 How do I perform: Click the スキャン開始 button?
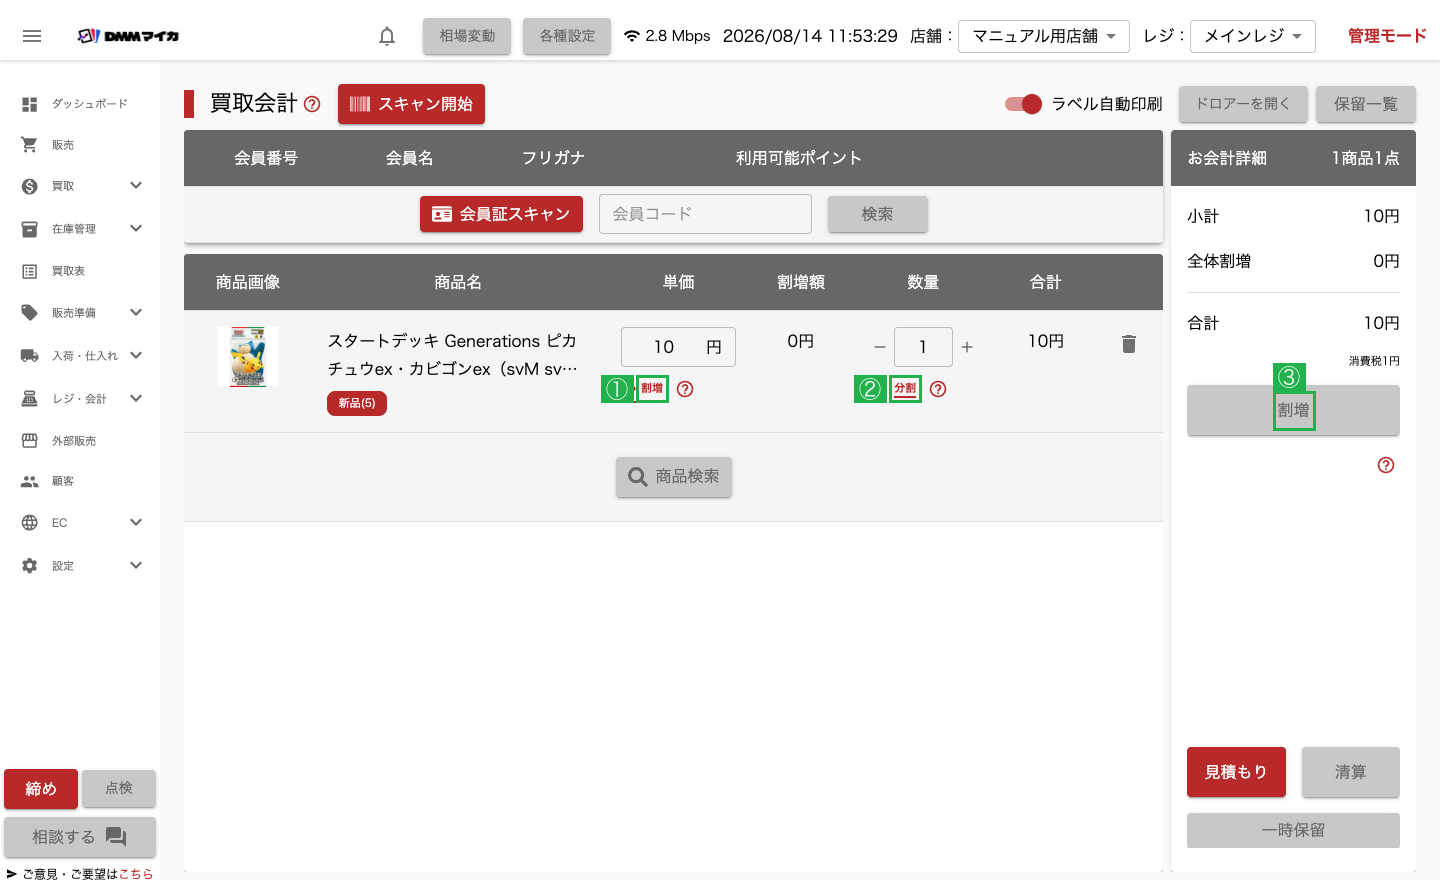[x=411, y=104]
